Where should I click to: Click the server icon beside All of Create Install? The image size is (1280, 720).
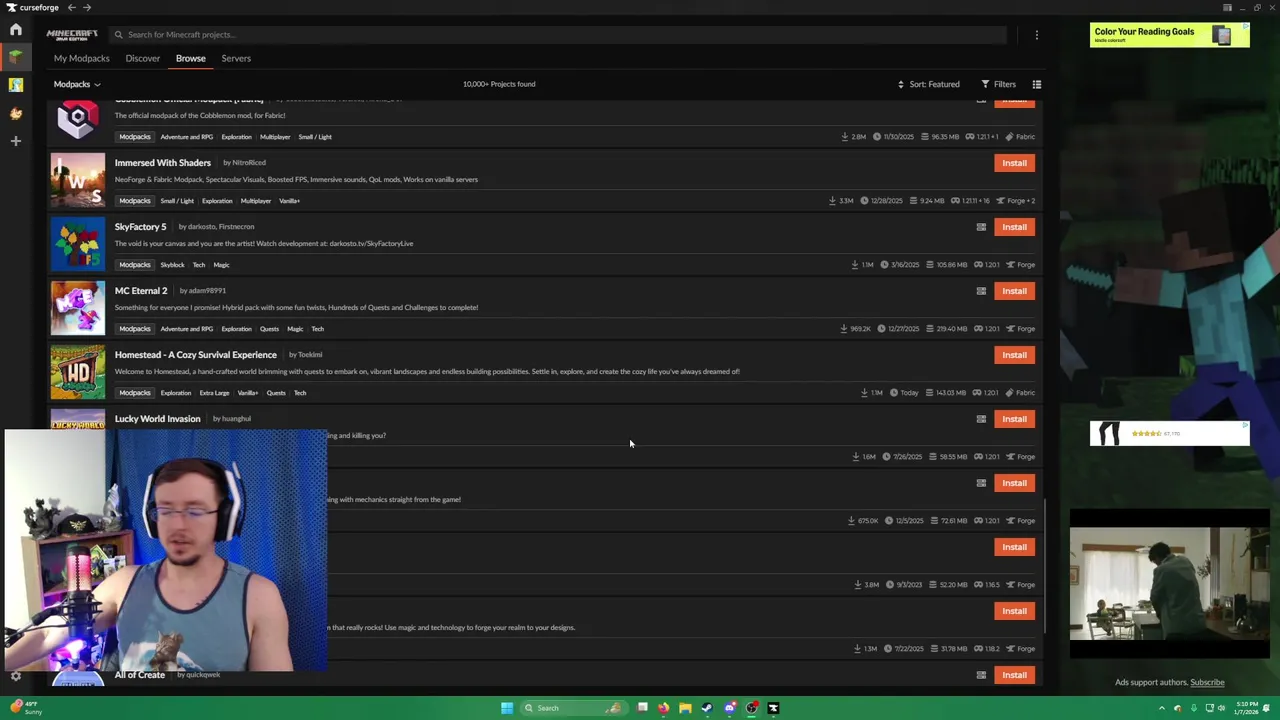(981, 675)
